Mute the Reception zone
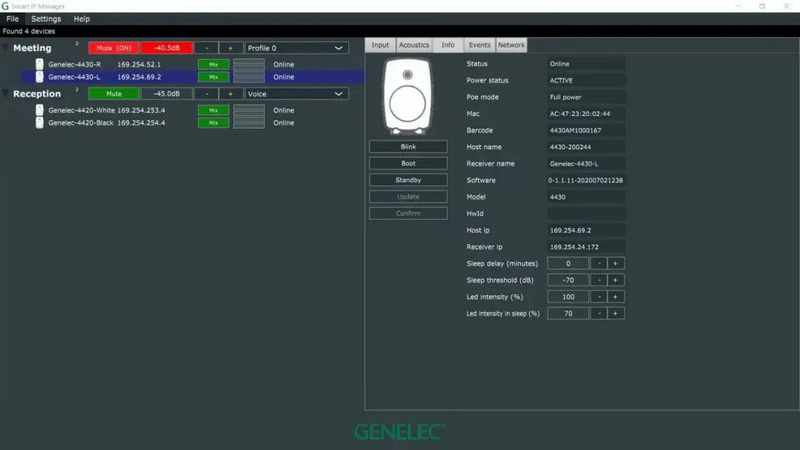Image resolution: width=800 pixels, height=450 pixels. (114, 94)
